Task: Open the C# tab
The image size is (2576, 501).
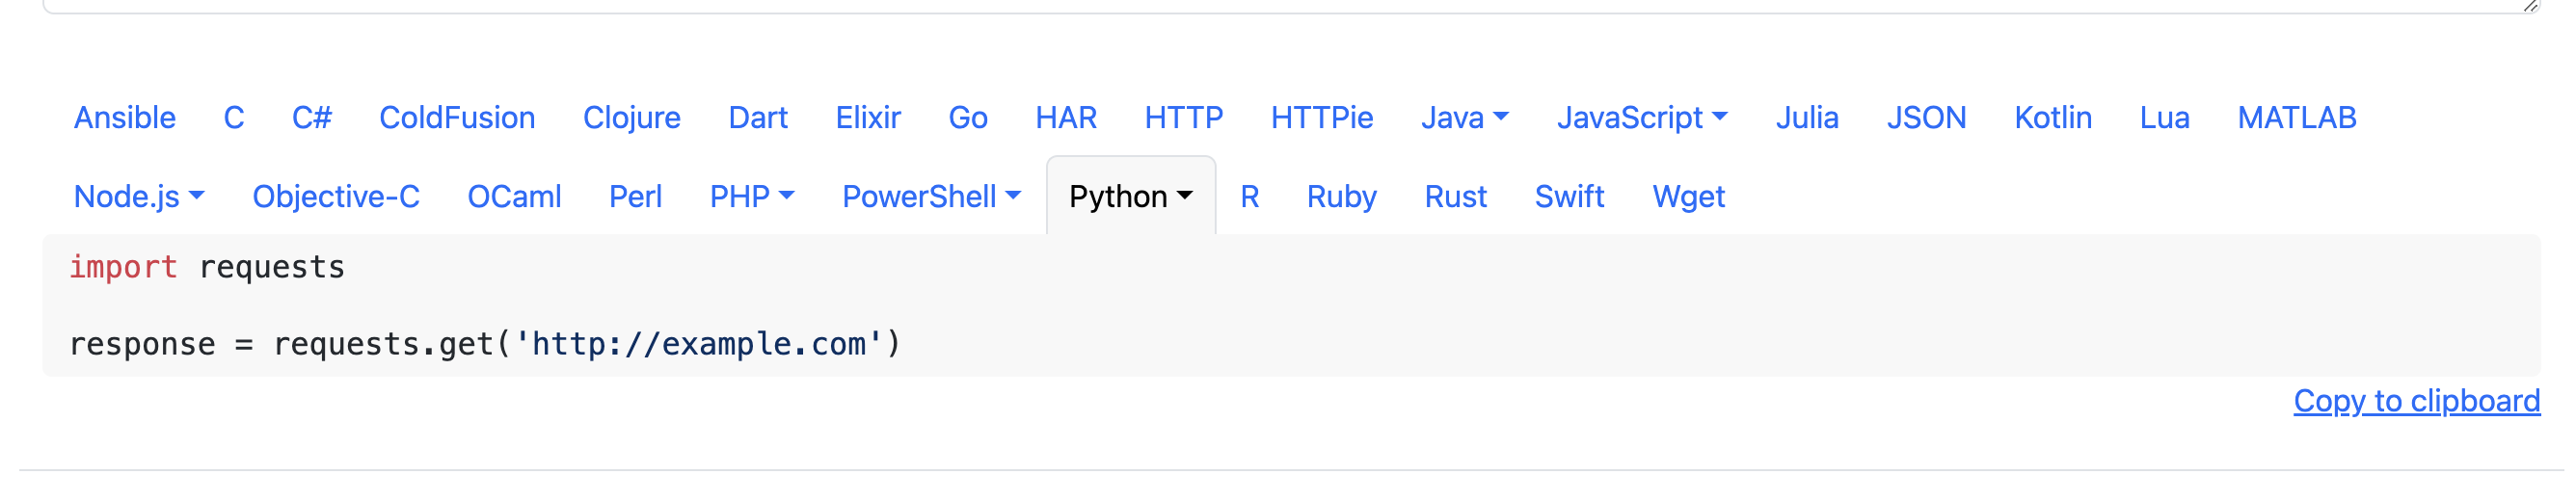Action: [312, 118]
